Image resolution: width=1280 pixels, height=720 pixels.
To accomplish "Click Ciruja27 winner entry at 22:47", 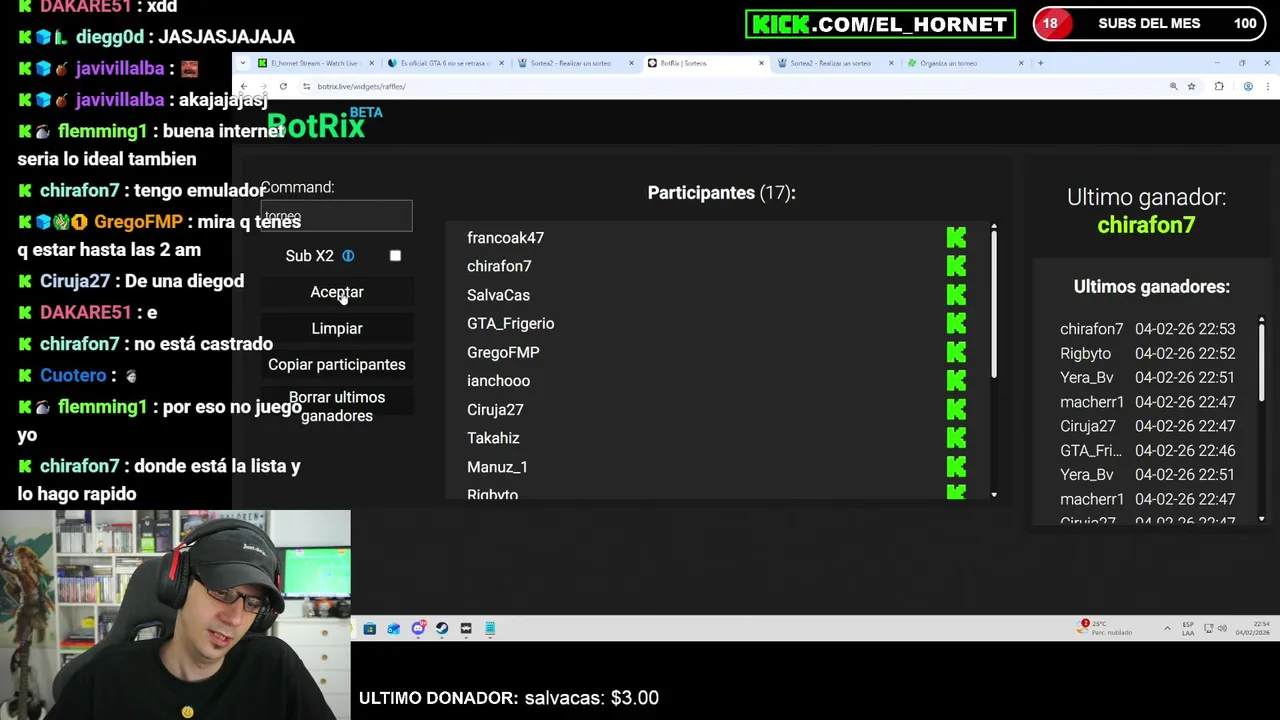I will (1147, 426).
